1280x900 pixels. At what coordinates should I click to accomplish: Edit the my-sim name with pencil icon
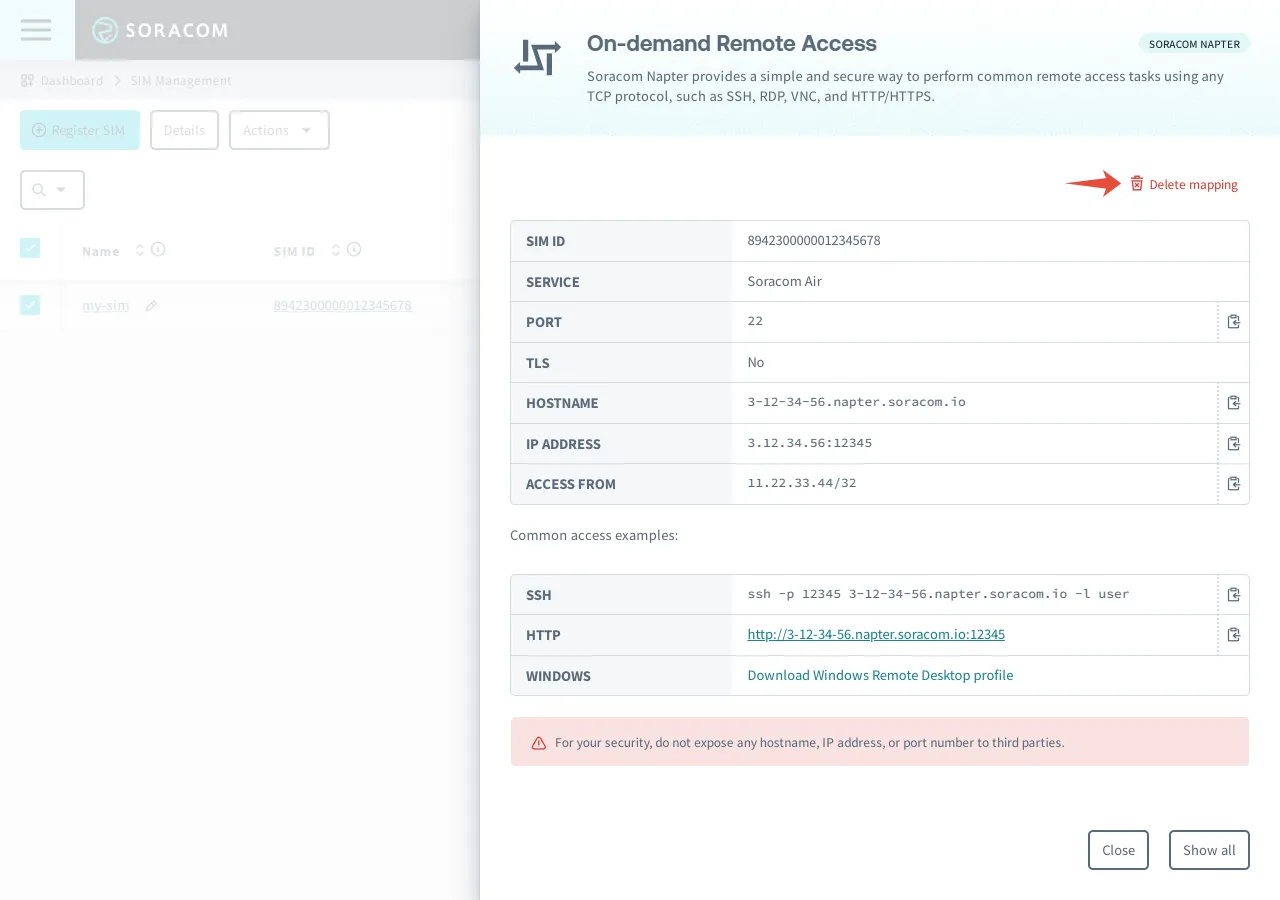[x=152, y=306]
